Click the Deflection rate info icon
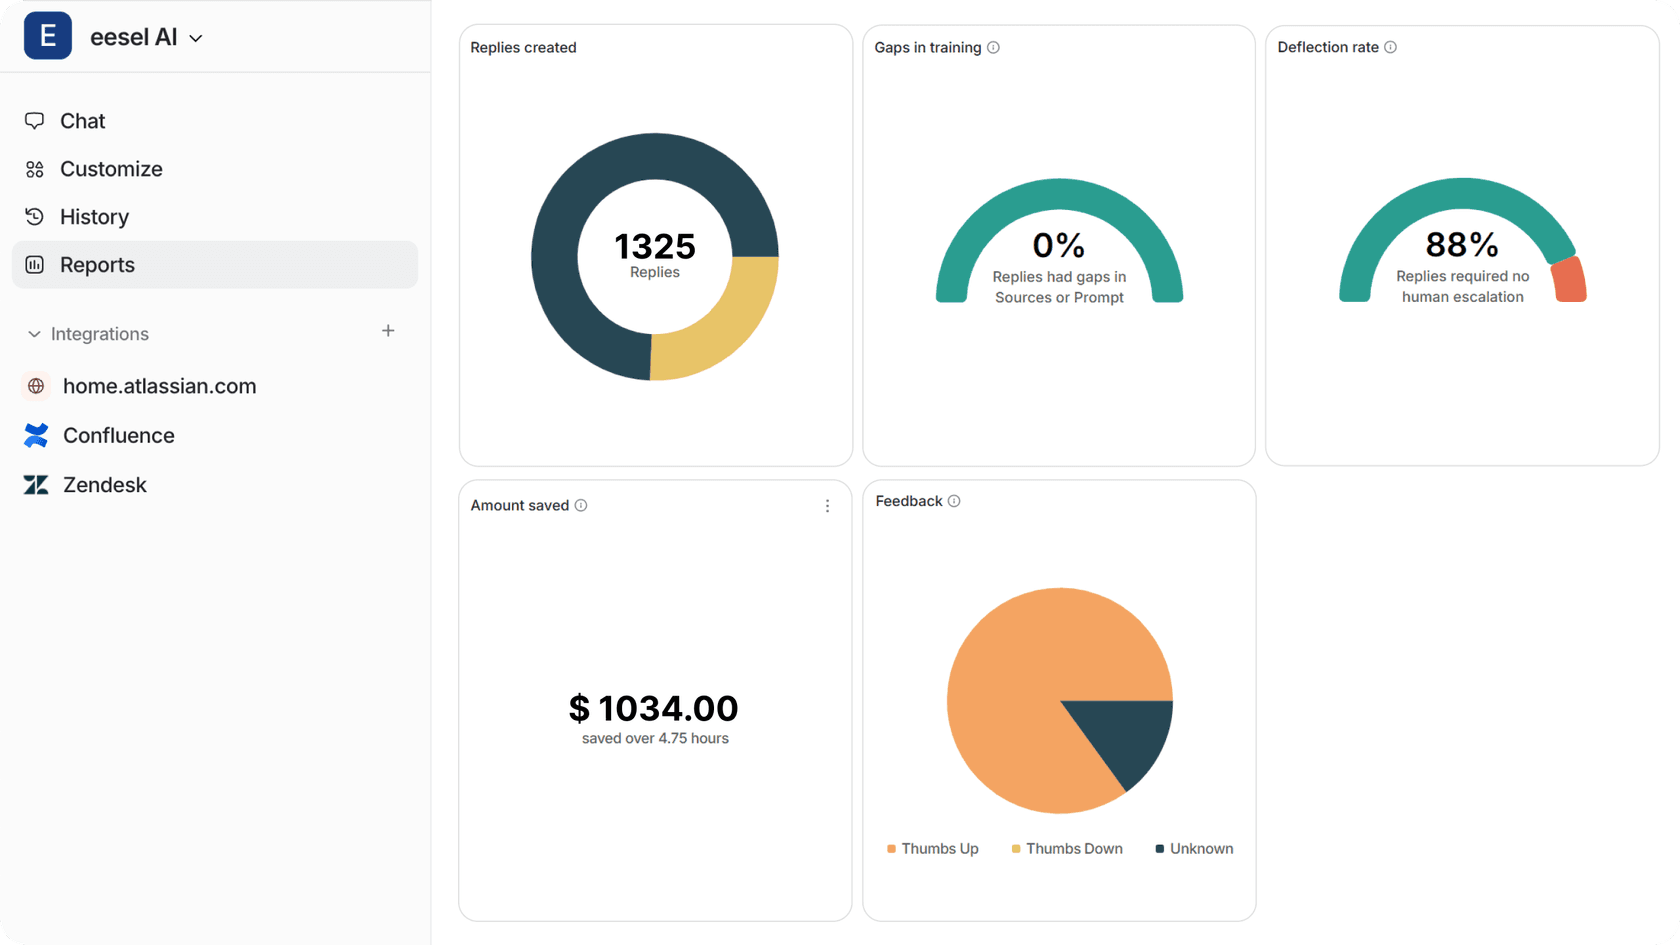The height and width of the screenshot is (945, 1680). [x=1390, y=47]
